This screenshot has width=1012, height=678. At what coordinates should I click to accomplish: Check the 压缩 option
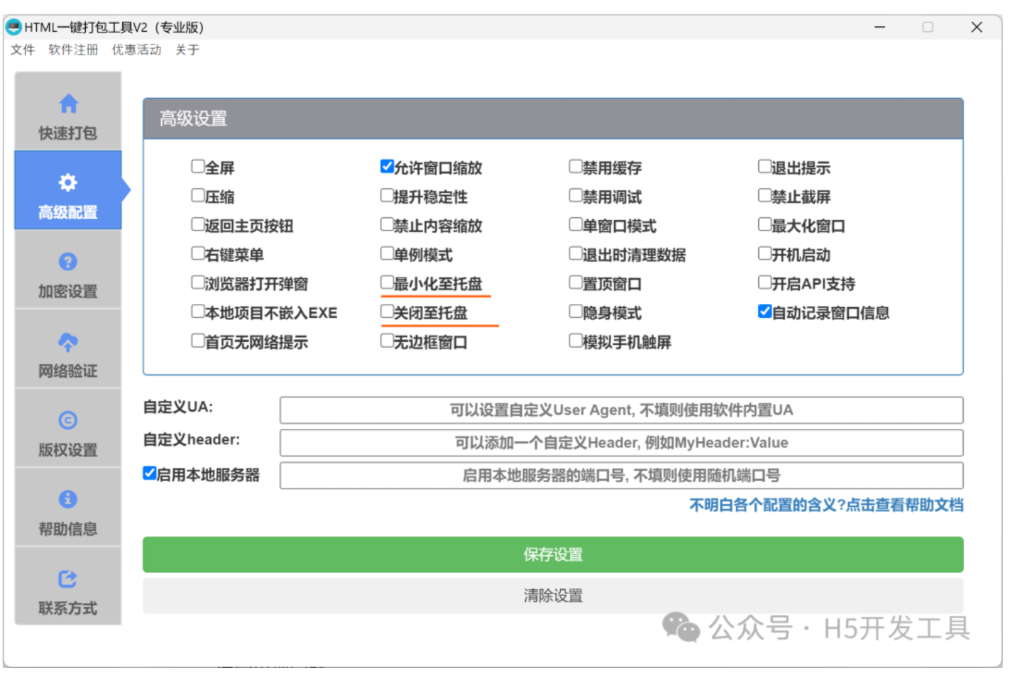pos(197,196)
